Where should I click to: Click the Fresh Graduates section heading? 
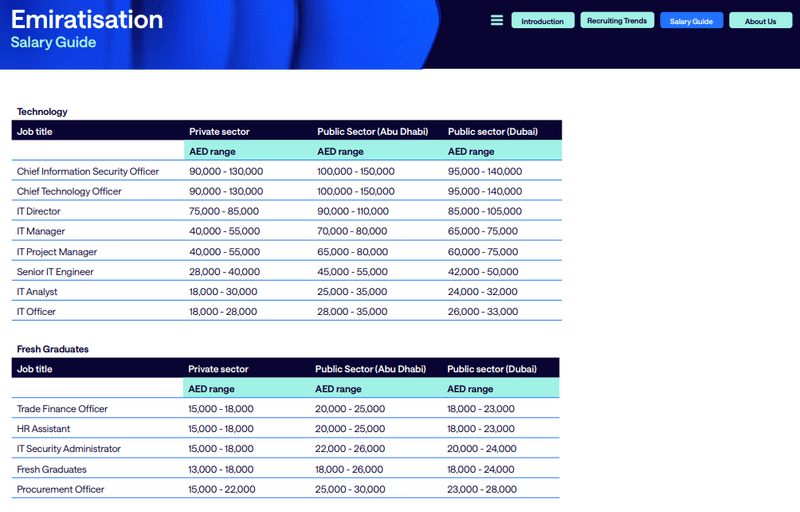[53, 349]
